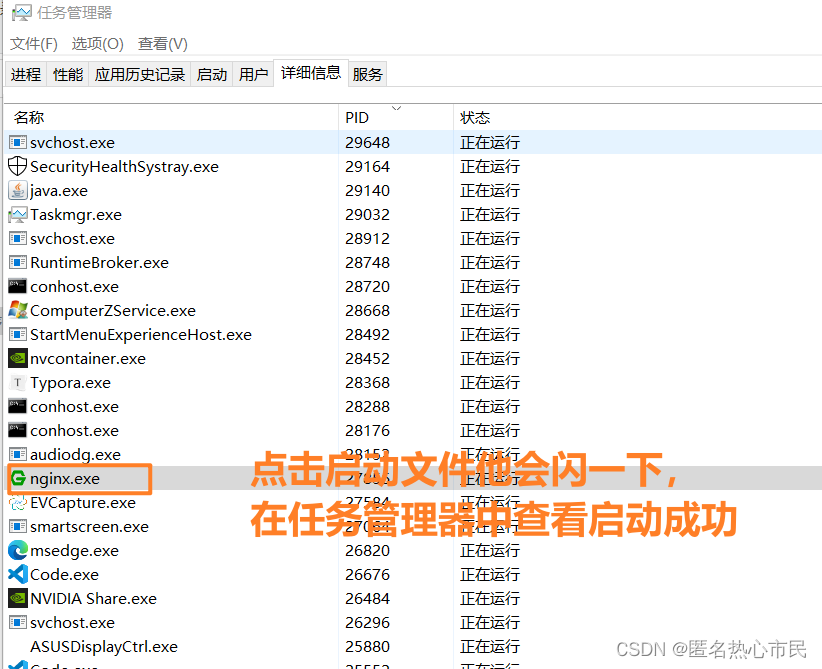Switch to the 服务 tab
Image resolution: width=822 pixels, height=669 pixels.
point(367,73)
